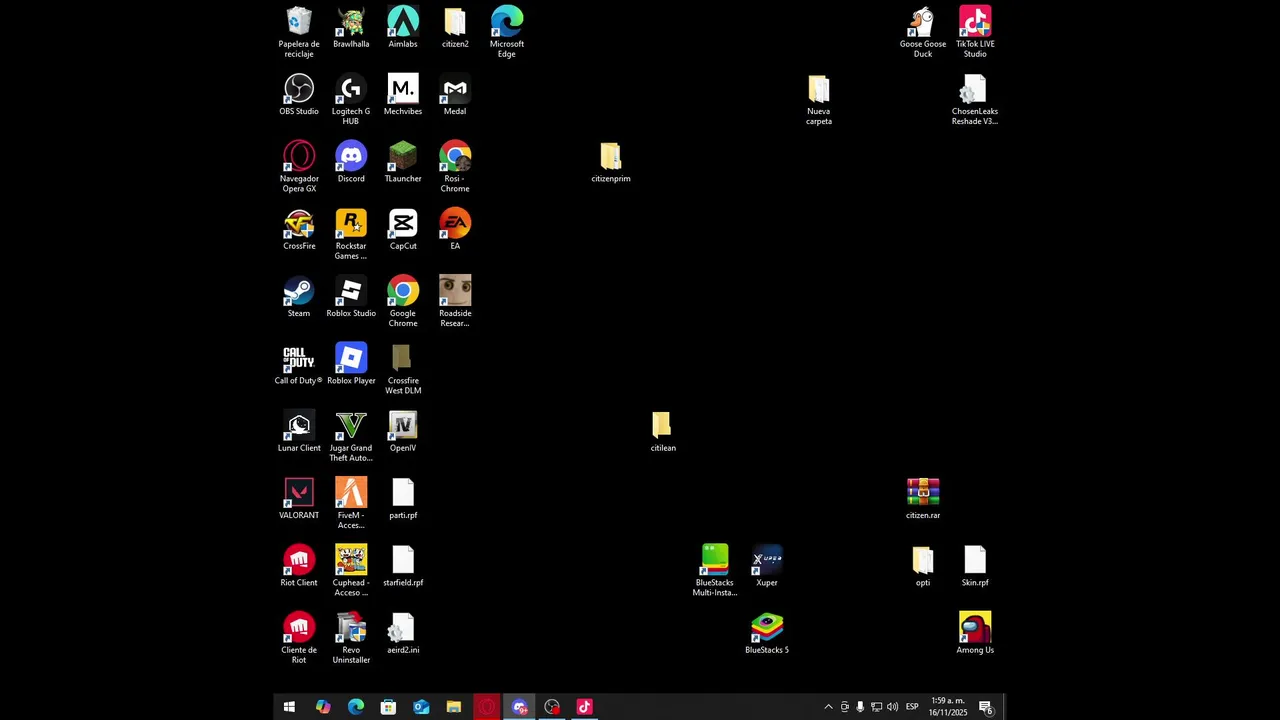Image resolution: width=1280 pixels, height=720 pixels.
Task: Show hidden system tray icons
Action: click(x=828, y=707)
